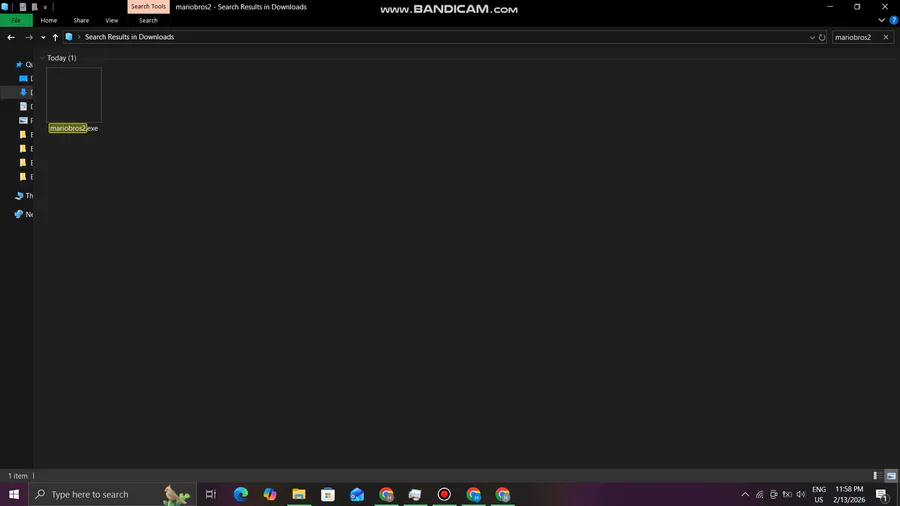Refresh the search results

822,37
